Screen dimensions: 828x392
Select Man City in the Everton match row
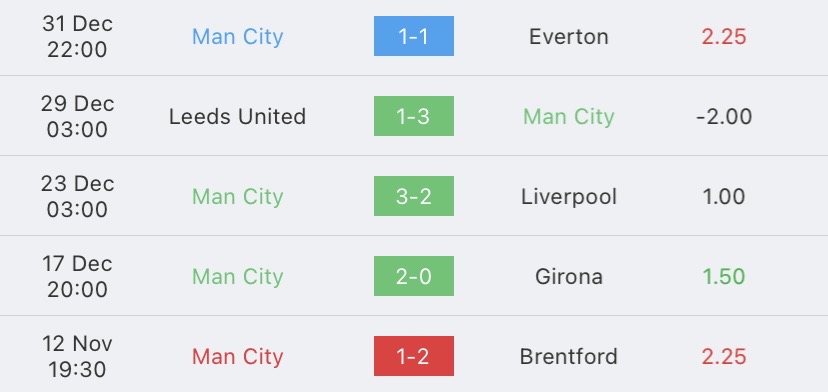238,36
